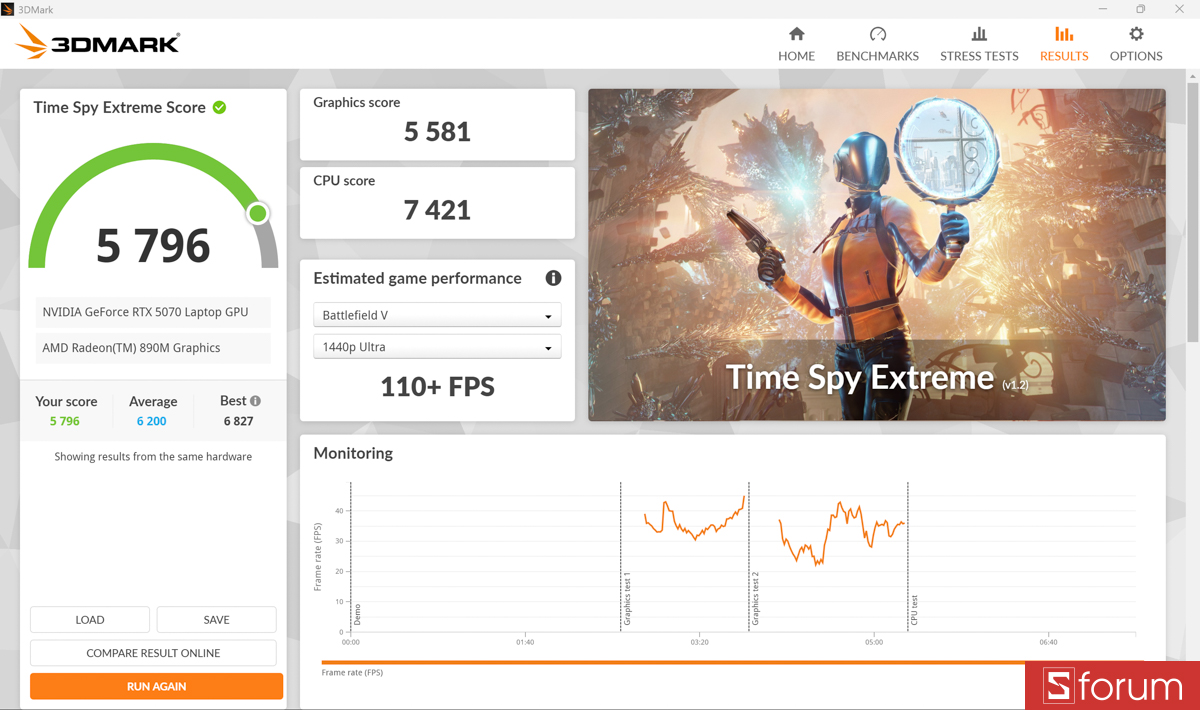Open the Battlefield V game dropdown

[x=437, y=315]
